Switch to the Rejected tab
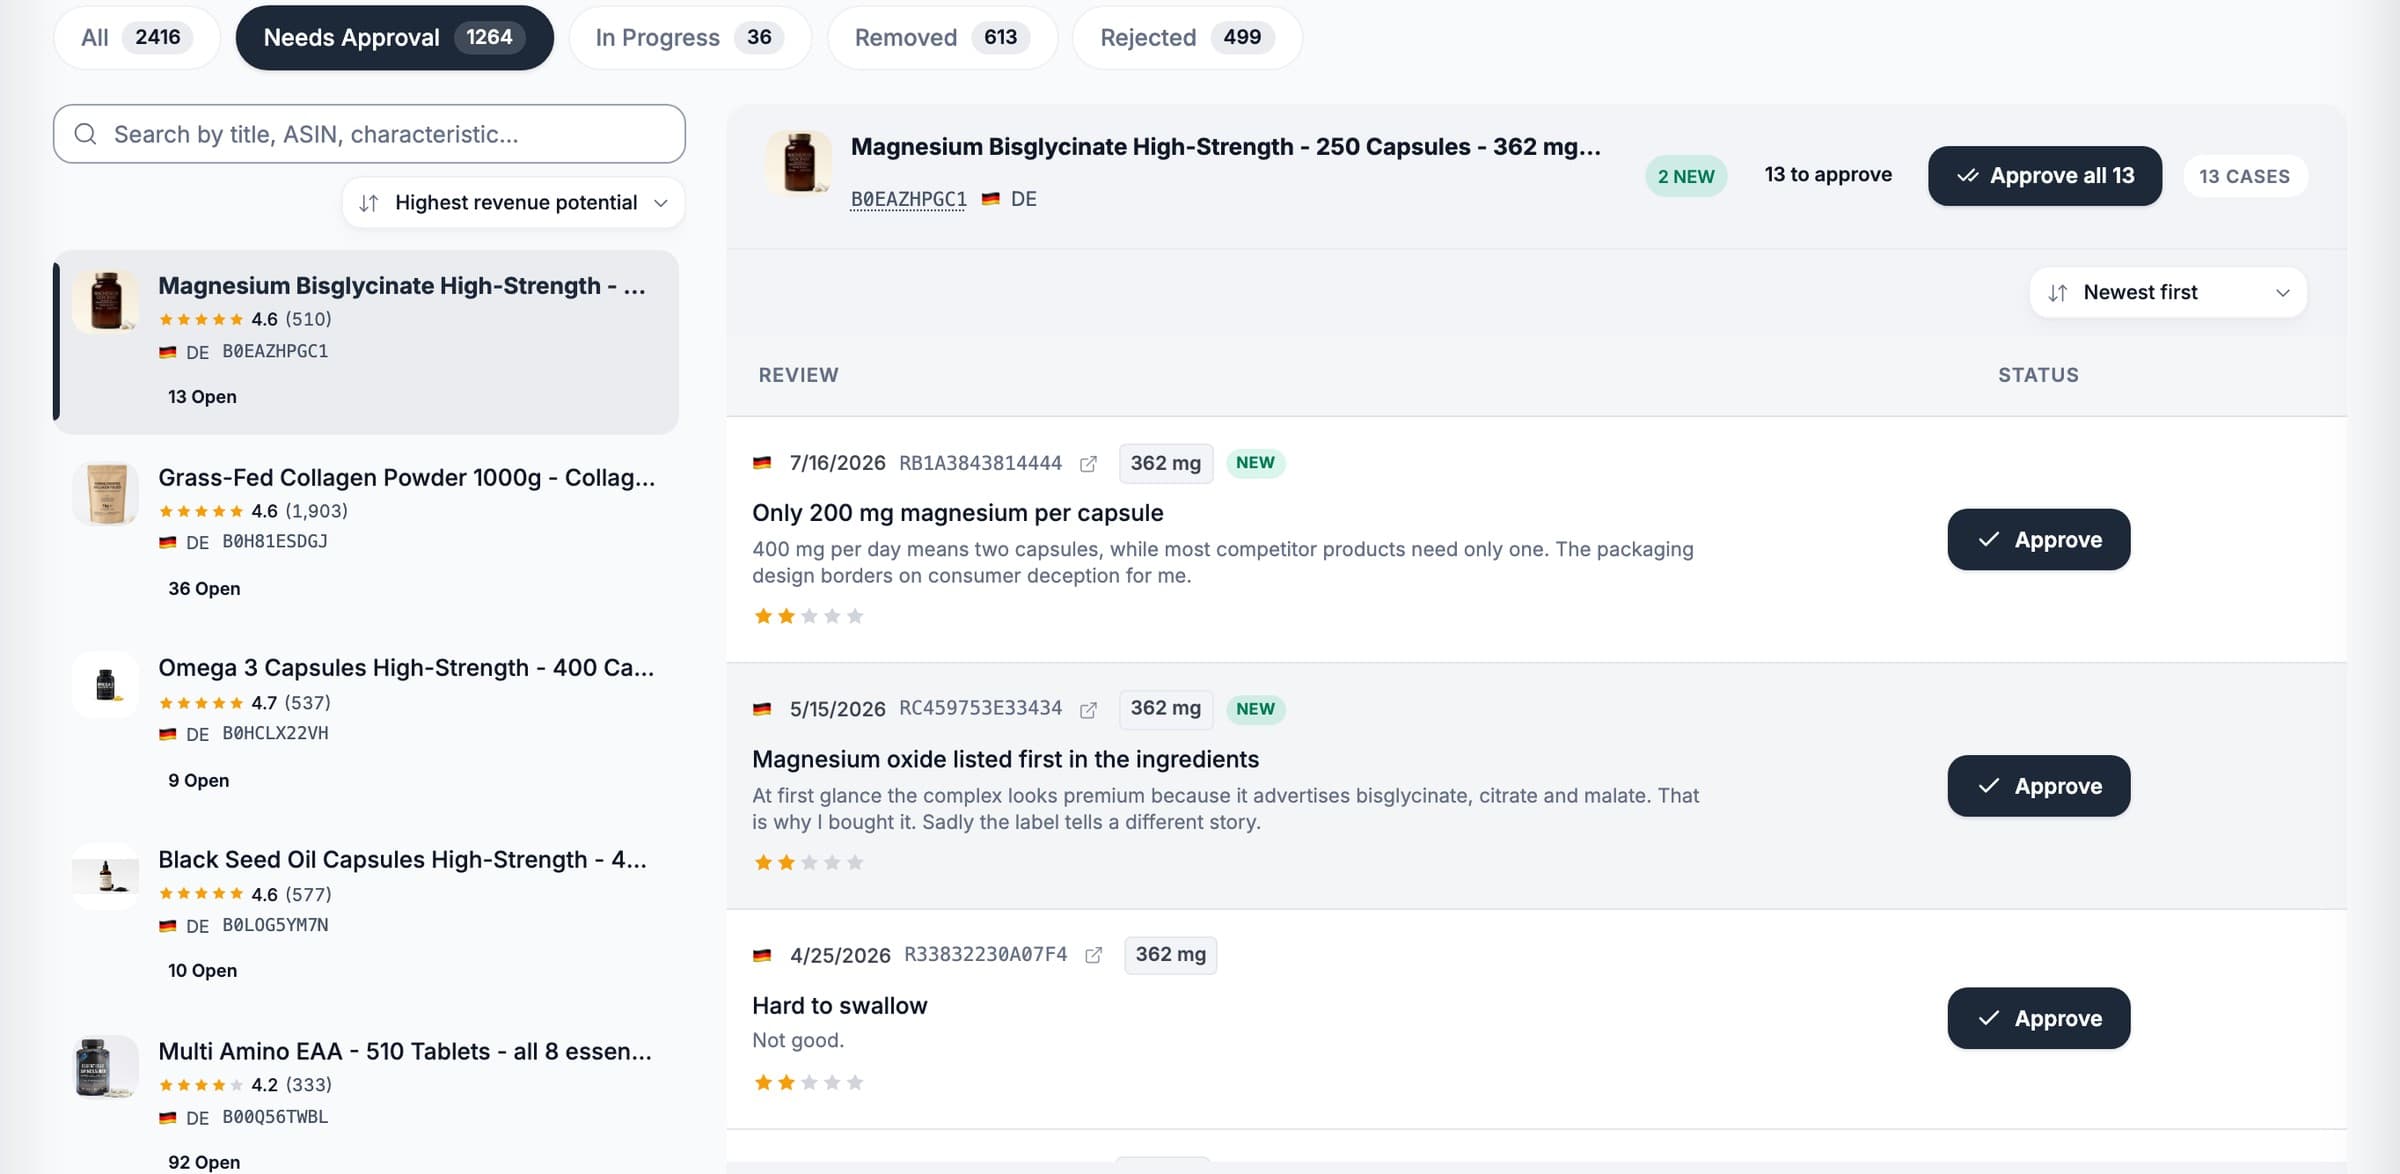This screenshot has width=2400, height=1174. click(1187, 38)
